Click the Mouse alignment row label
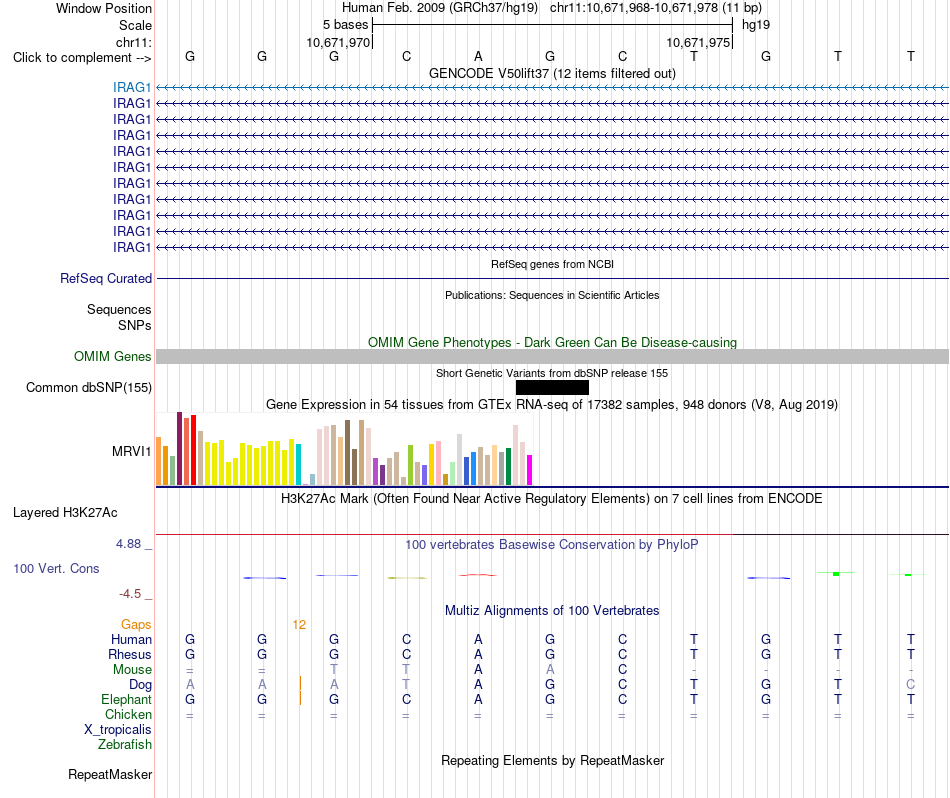 132,670
